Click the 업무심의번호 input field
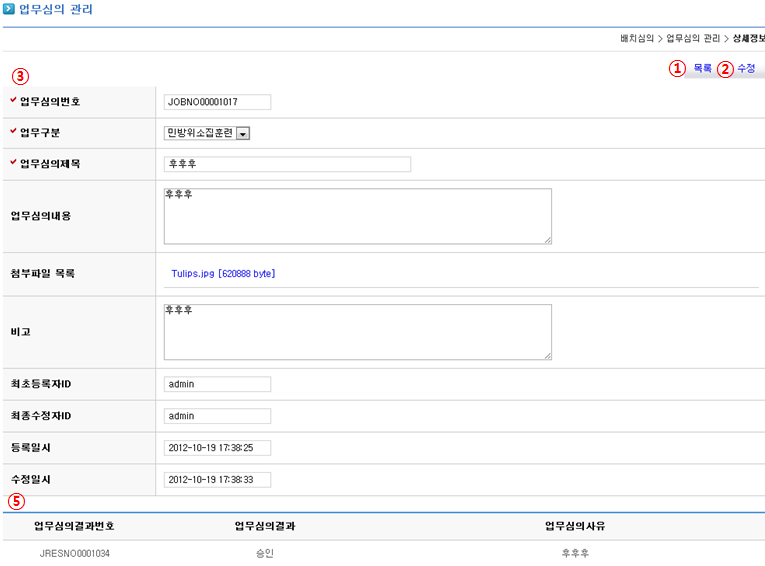 click(x=217, y=102)
